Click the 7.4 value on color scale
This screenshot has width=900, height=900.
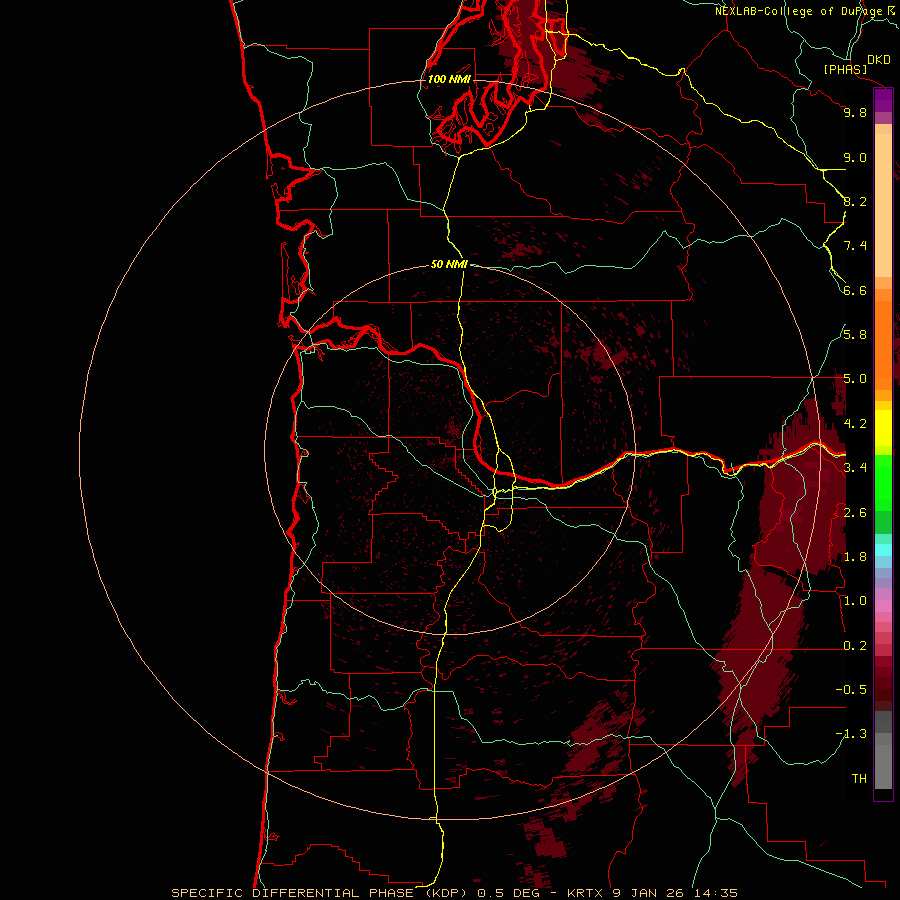(x=855, y=246)
